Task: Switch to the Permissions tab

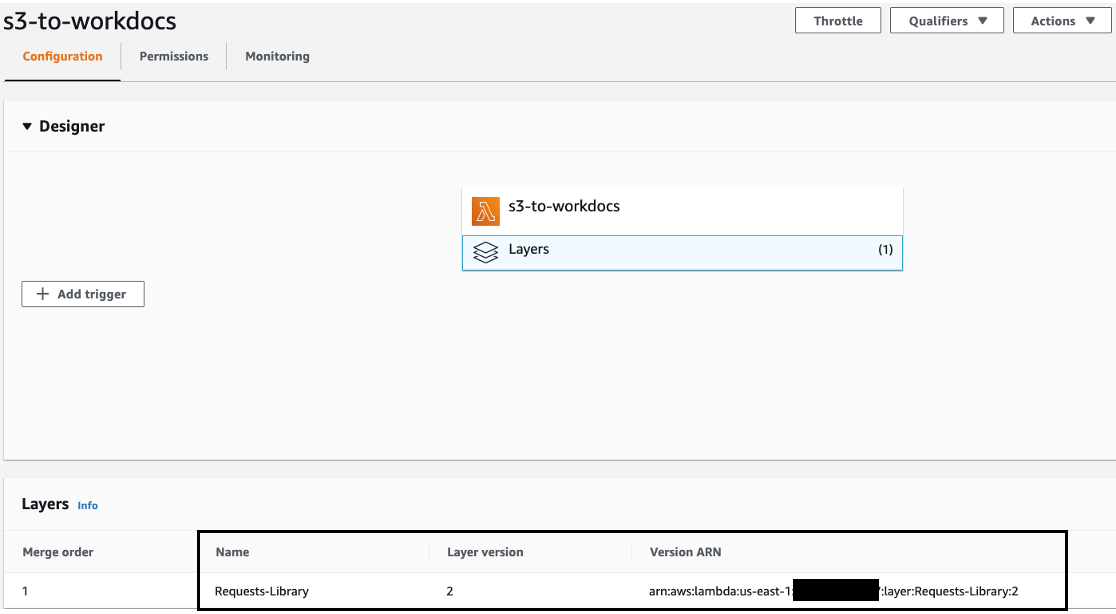Action: (x=173, y=56)
